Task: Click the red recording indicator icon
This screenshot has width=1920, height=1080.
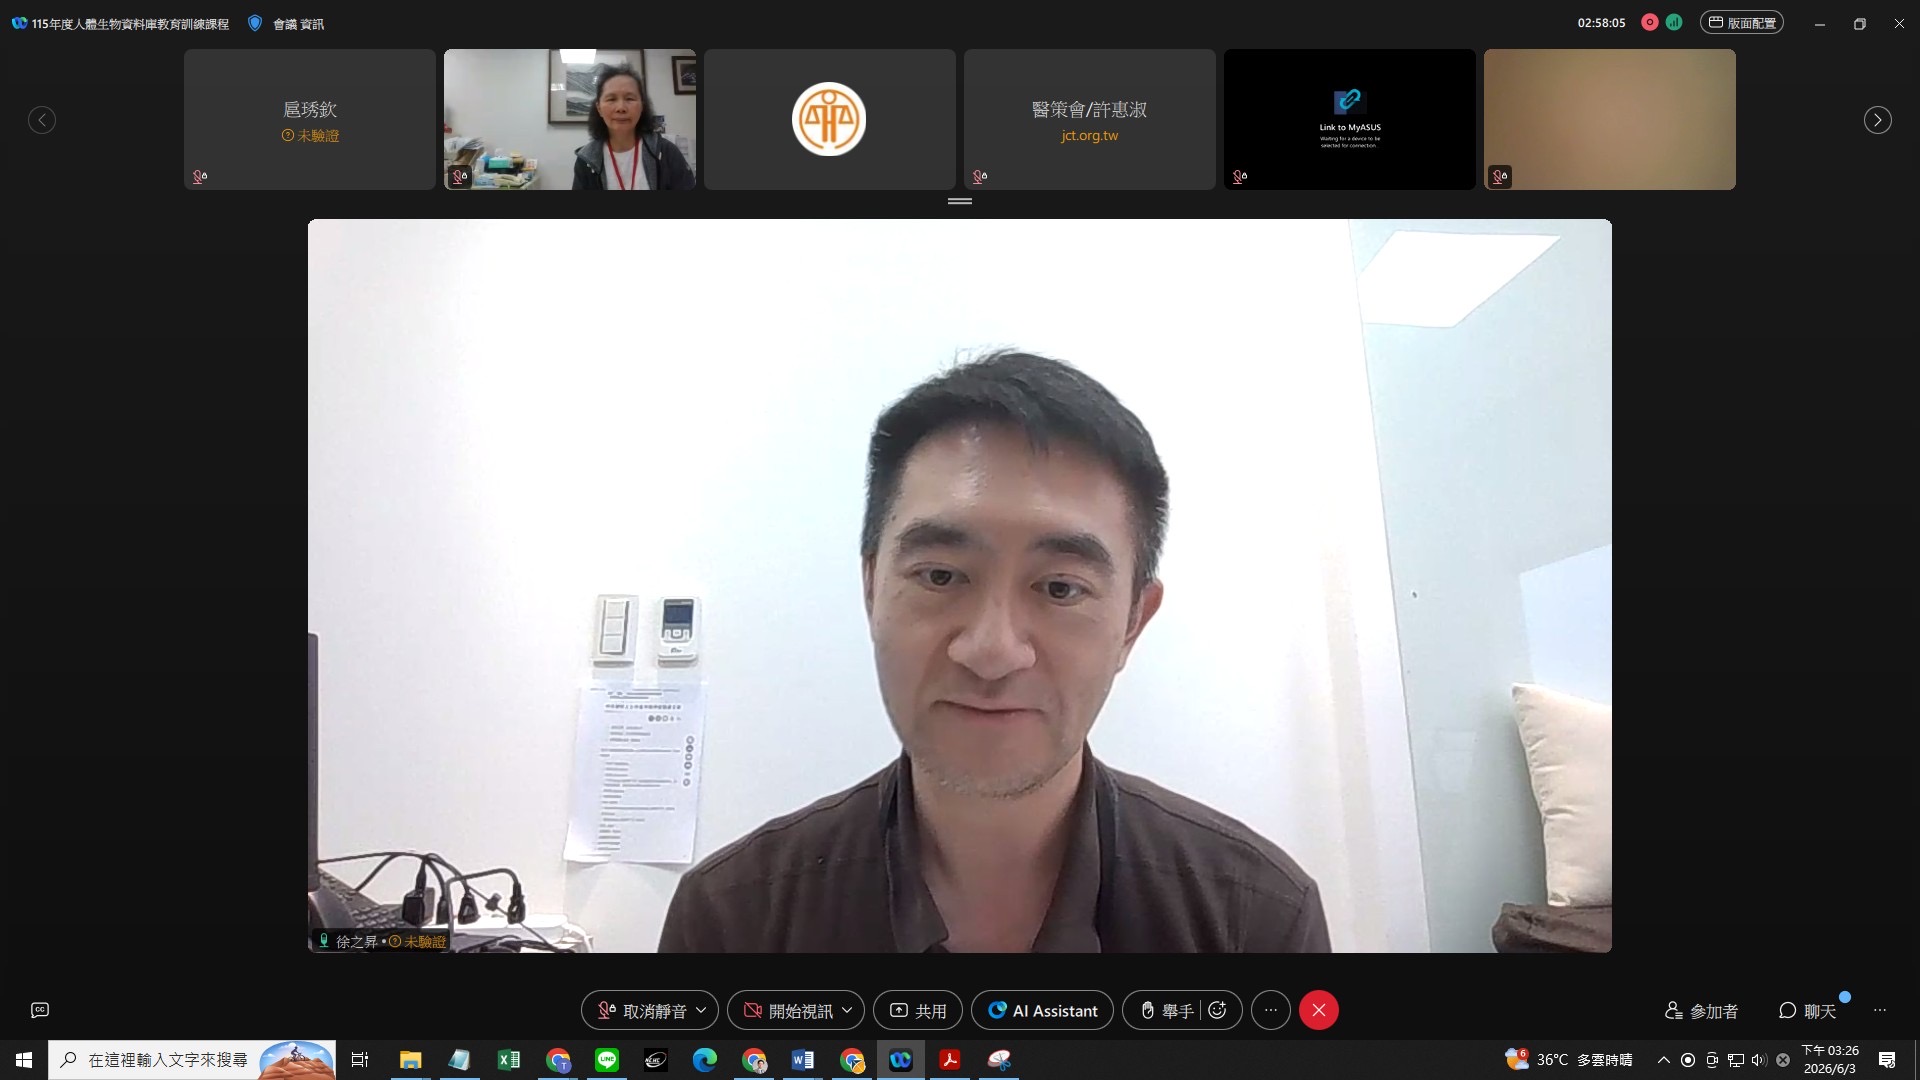Action: pos(1650,23)
